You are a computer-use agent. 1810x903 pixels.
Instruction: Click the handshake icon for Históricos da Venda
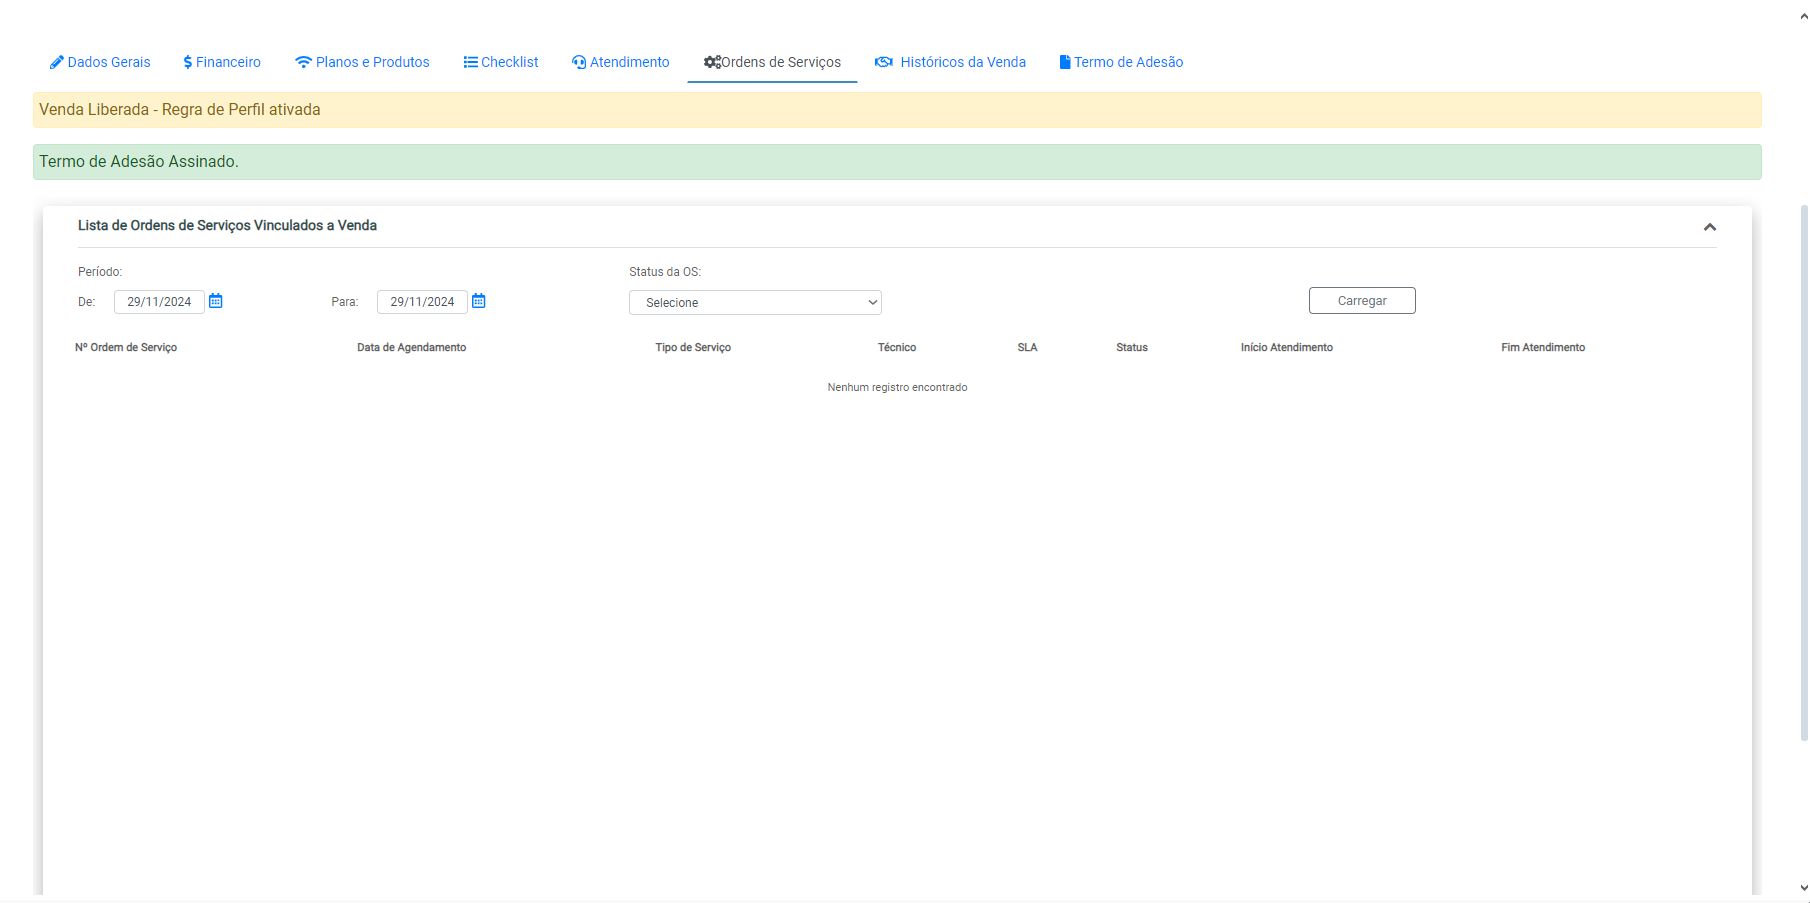[884, 62]
